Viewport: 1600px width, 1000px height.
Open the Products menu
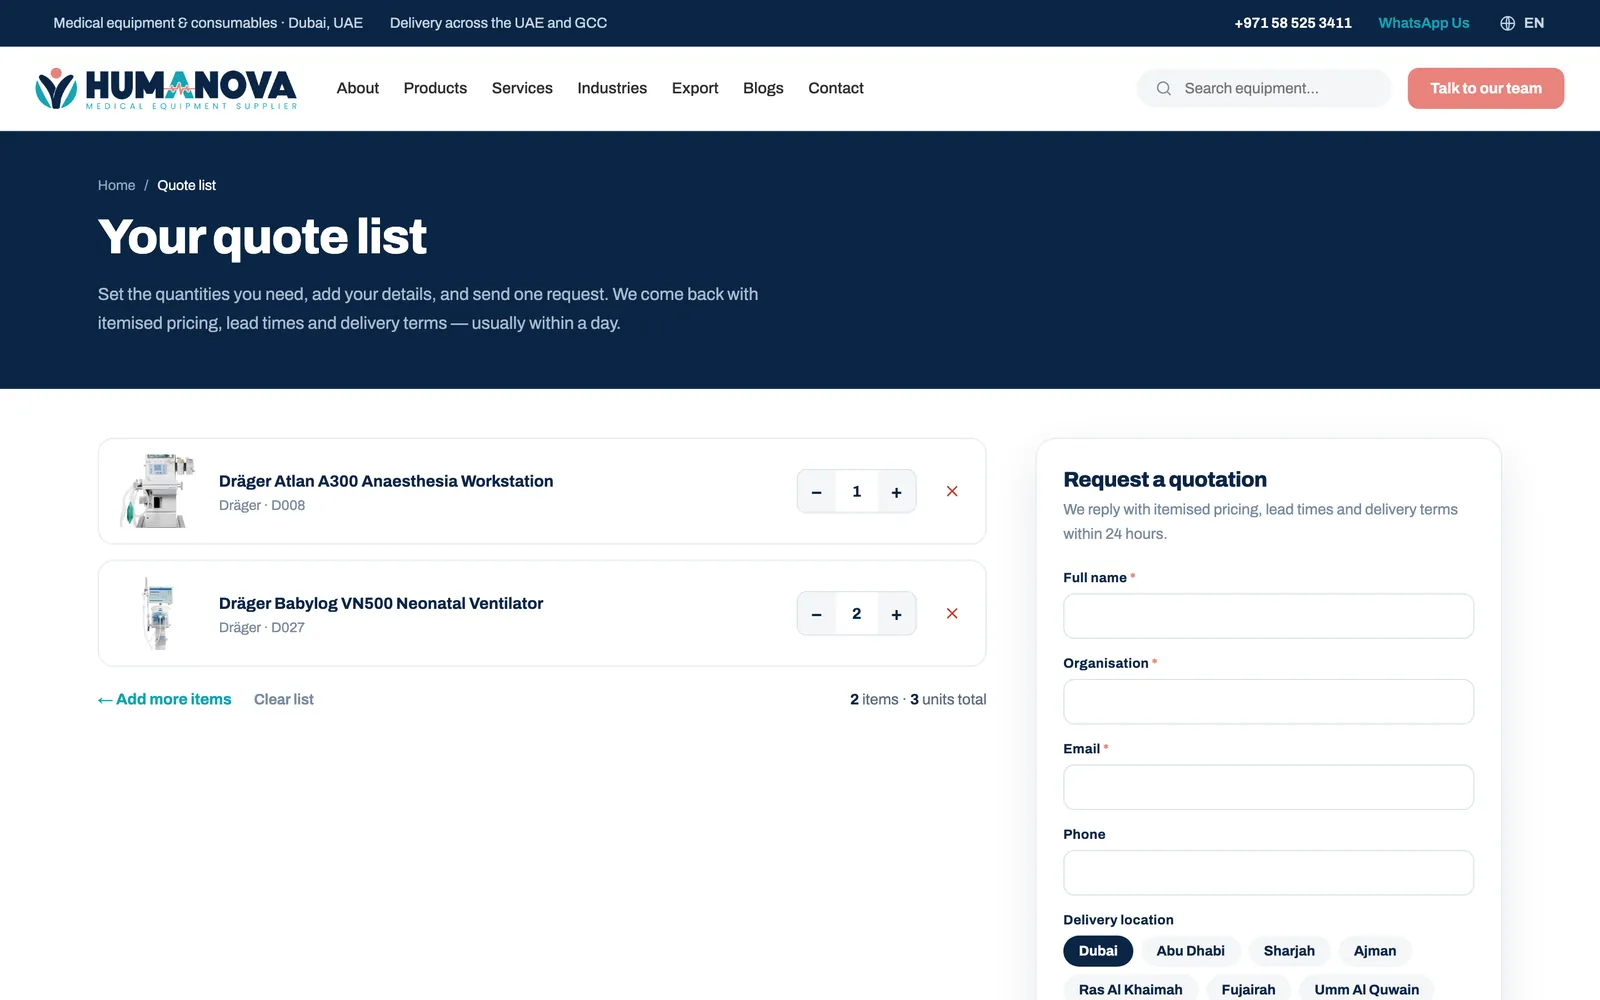click(435, 88)
